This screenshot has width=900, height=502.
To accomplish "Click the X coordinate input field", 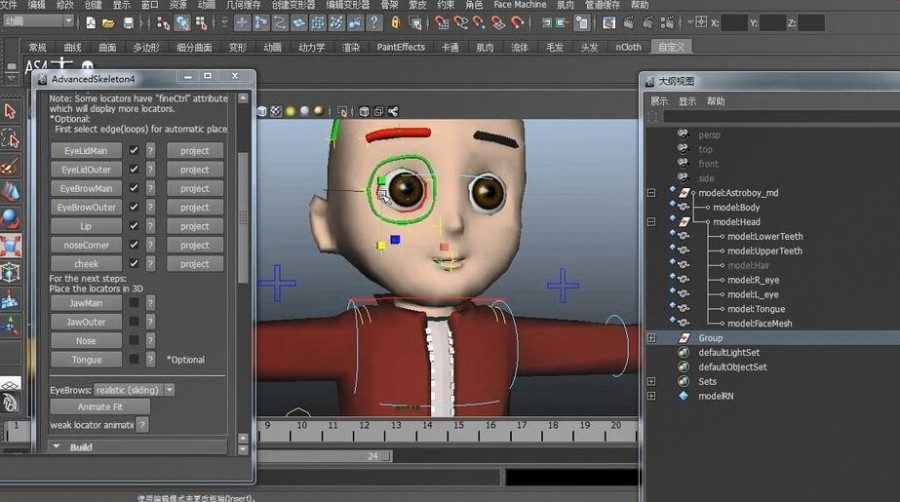I will point(734,23).
